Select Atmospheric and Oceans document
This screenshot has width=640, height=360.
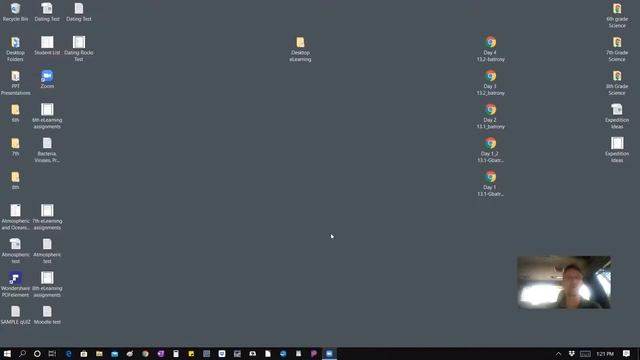tap(15, 217)
